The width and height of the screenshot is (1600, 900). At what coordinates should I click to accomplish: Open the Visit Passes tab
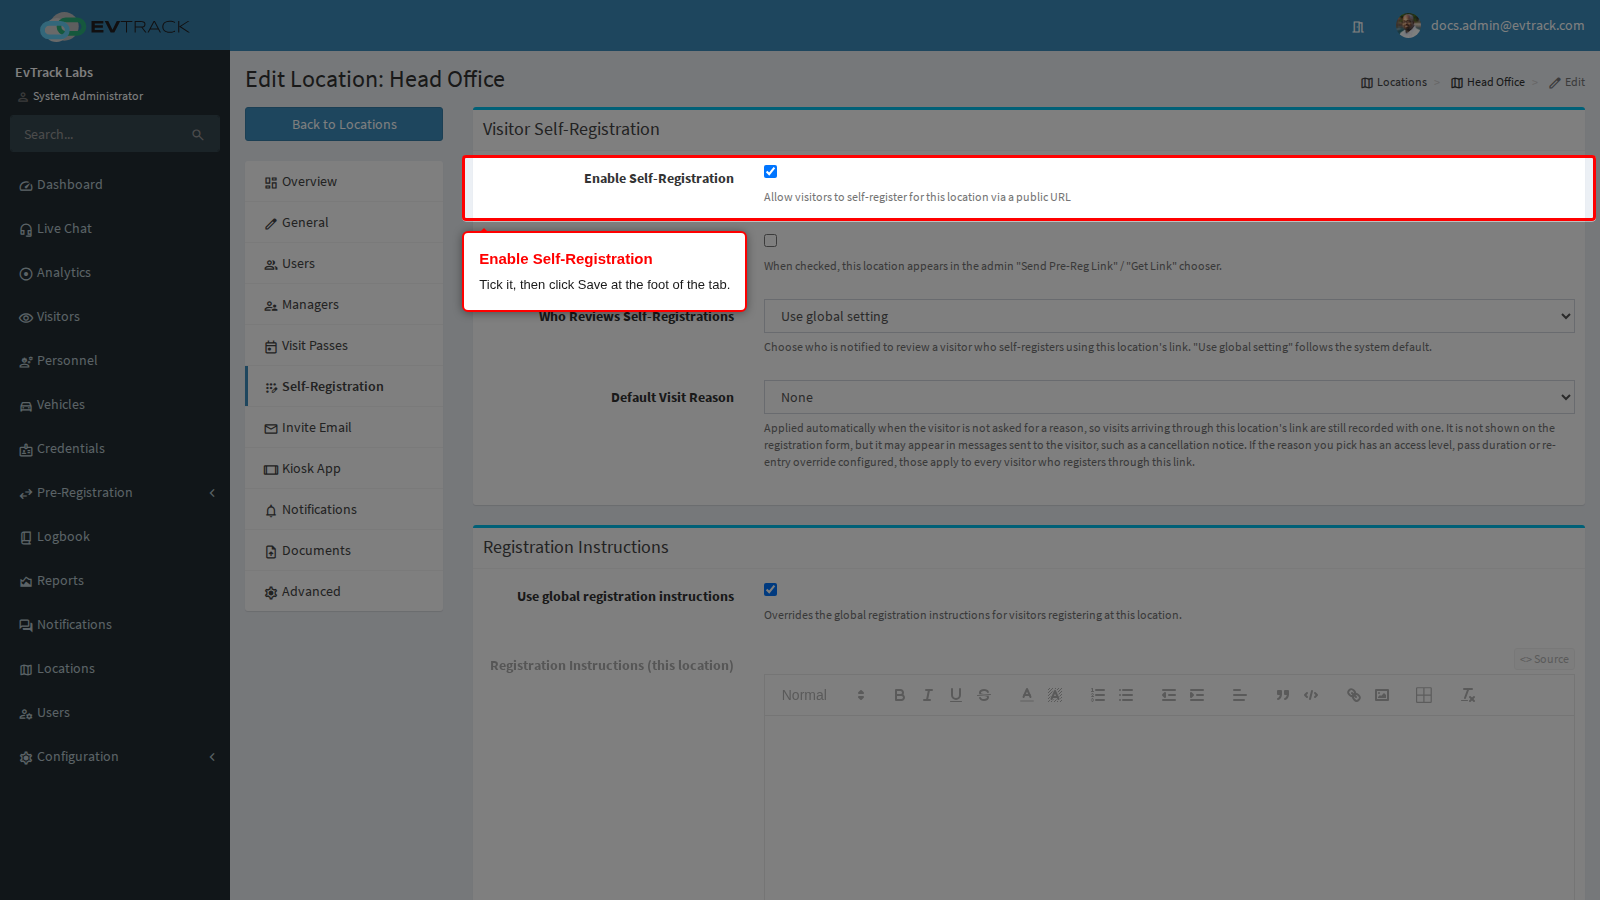pos(344,346)
